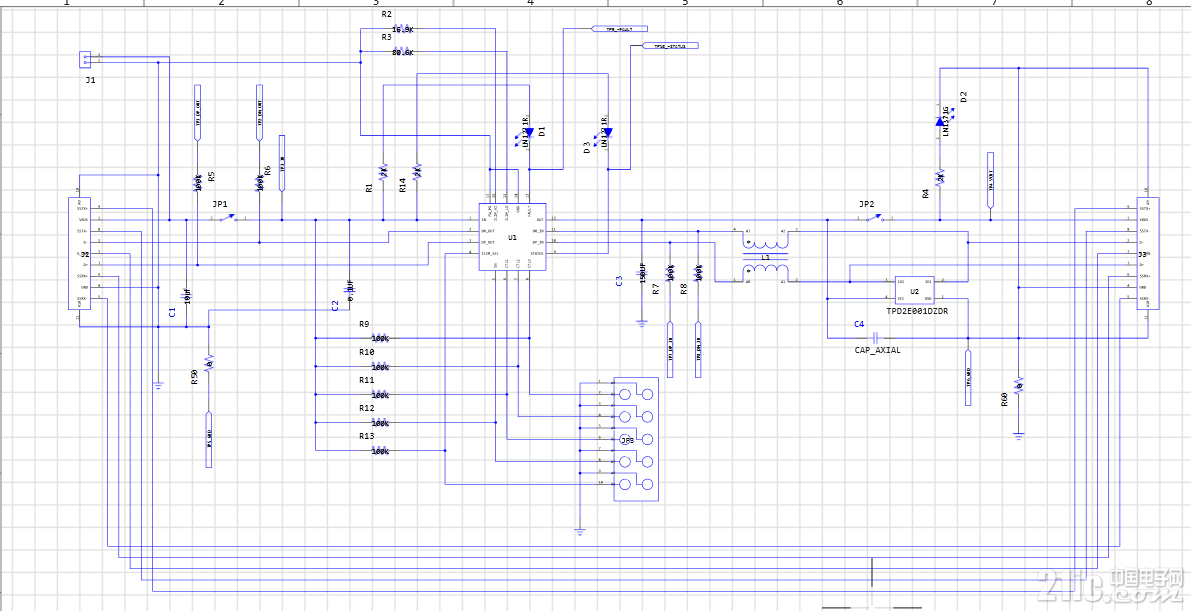The image size is (1191, 611).
Task: Select the D2 LED symbol
Action: [x=943, y=119]
